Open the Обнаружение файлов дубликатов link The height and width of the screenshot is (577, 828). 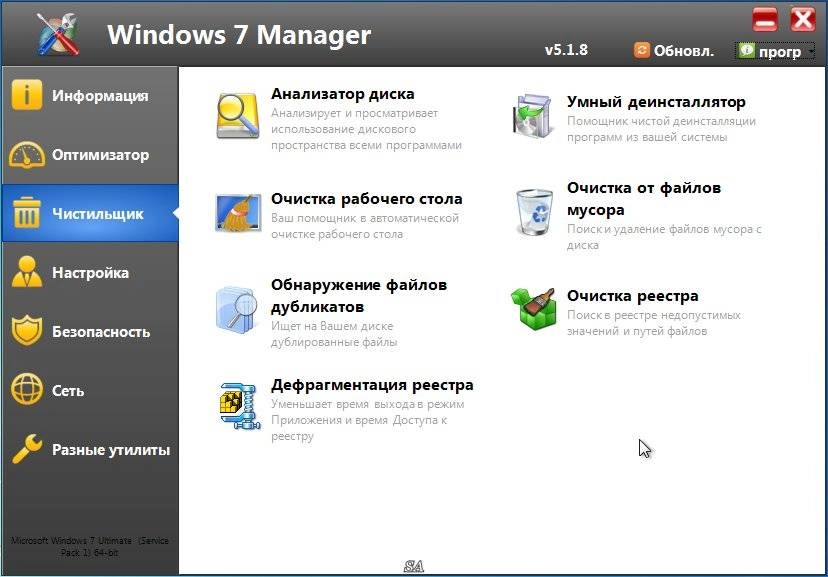tap(359, 296)
